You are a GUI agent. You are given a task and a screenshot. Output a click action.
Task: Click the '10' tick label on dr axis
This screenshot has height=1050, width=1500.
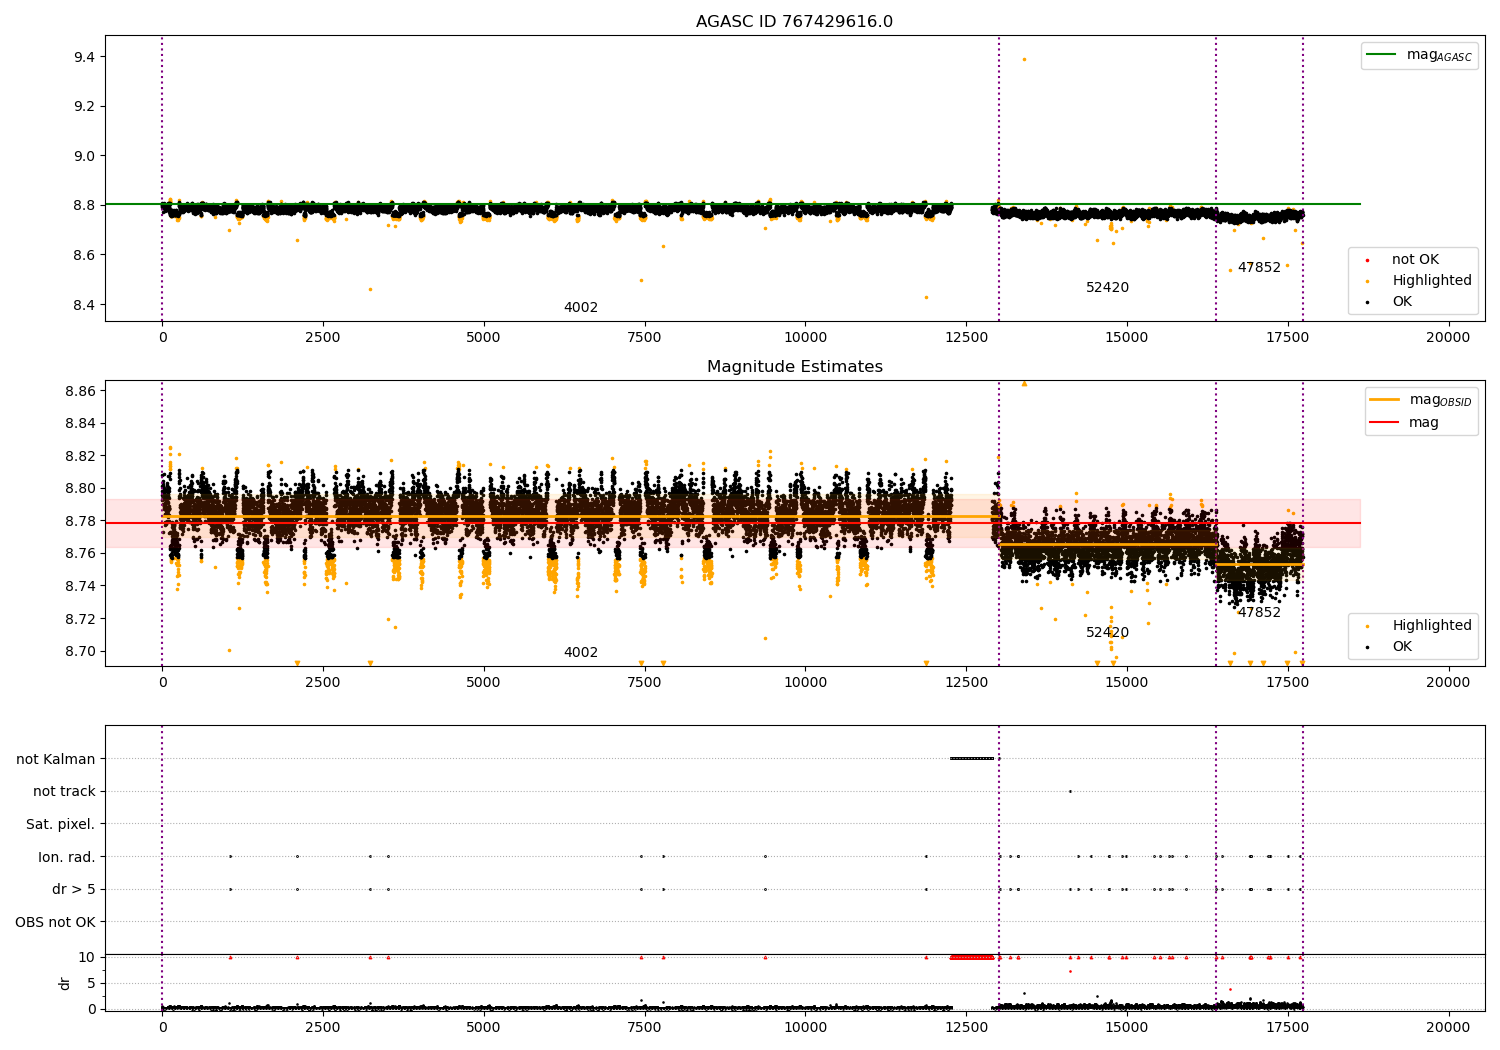point(87,958)
